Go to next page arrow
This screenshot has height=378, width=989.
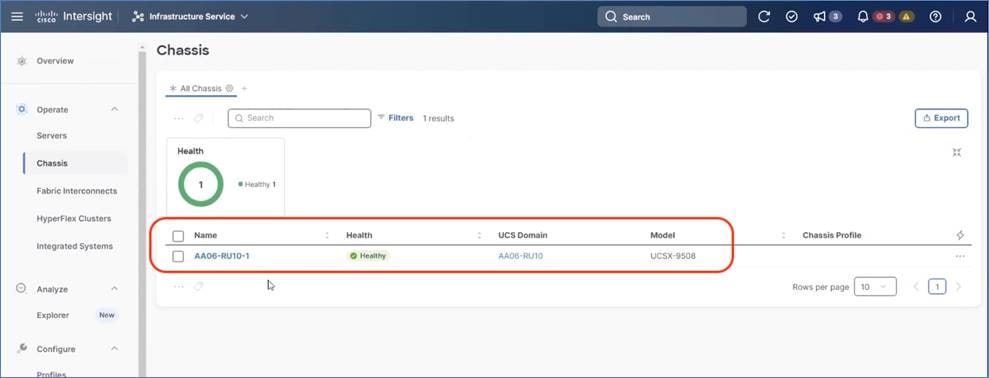pyautogui.click(x=959, y=287)
